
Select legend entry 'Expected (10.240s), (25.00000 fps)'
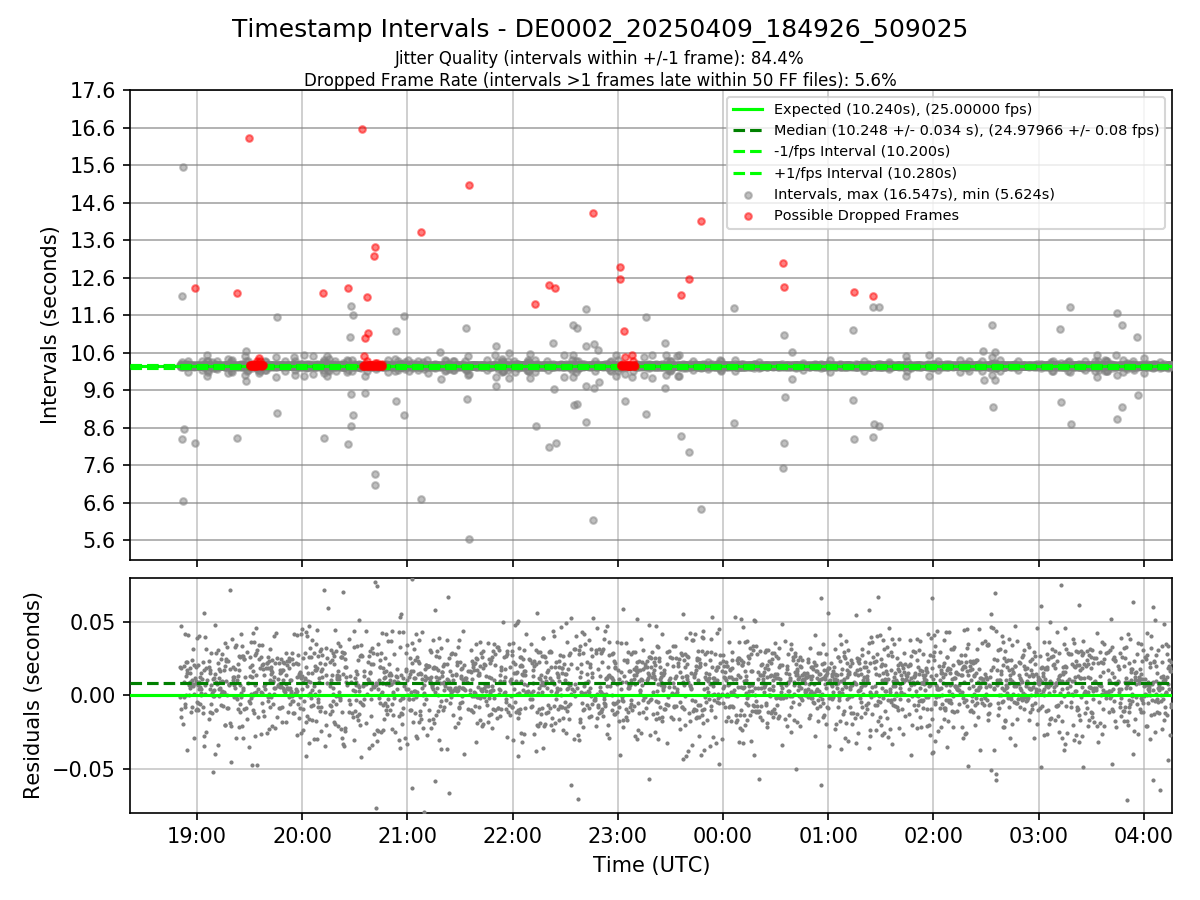point(903,109)
